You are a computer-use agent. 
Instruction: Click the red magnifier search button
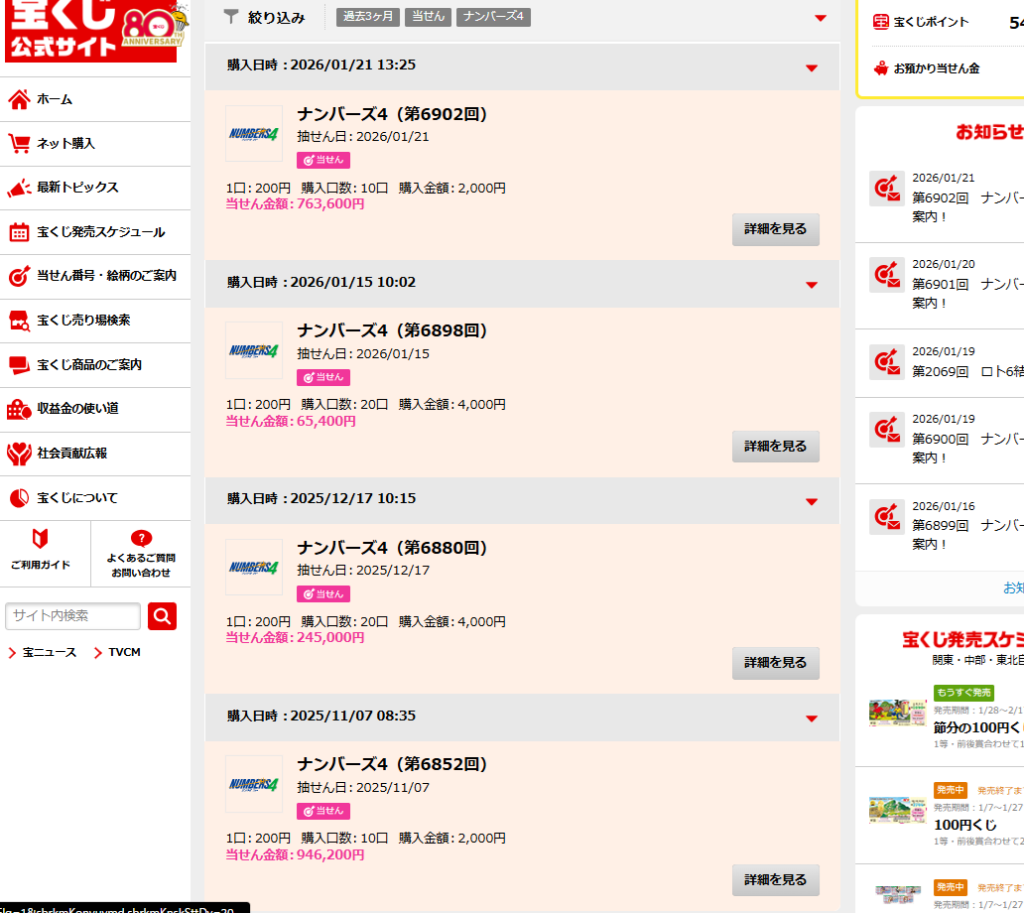[162, 616]
